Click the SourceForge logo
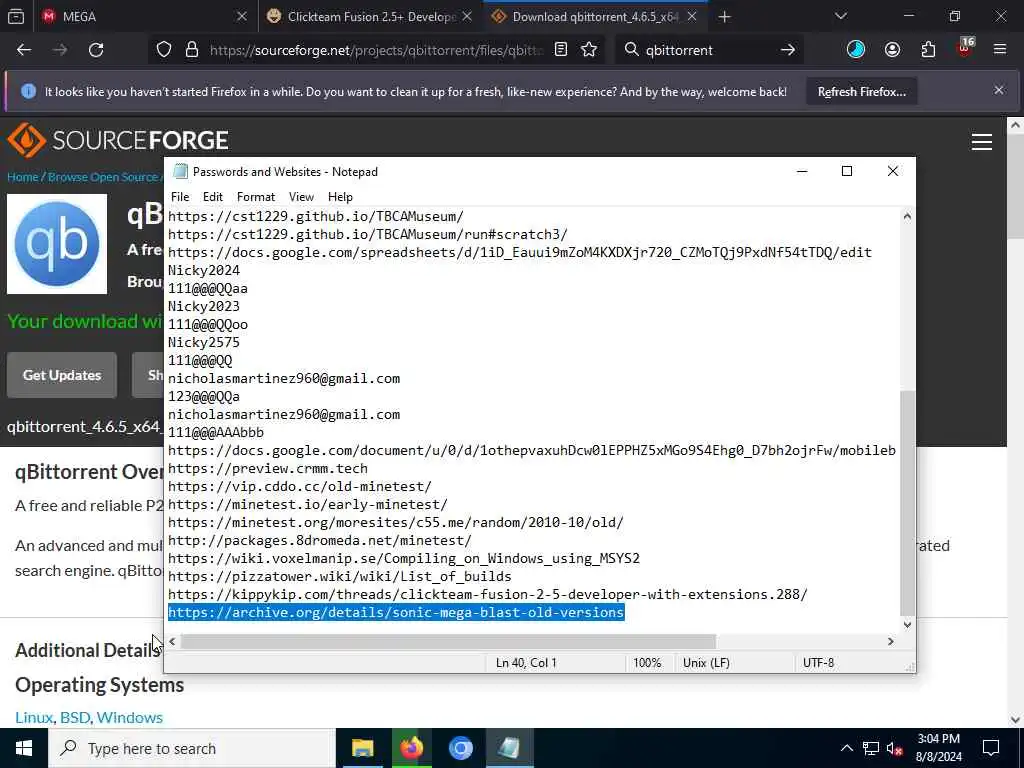1024x768 pixels. 118,140
